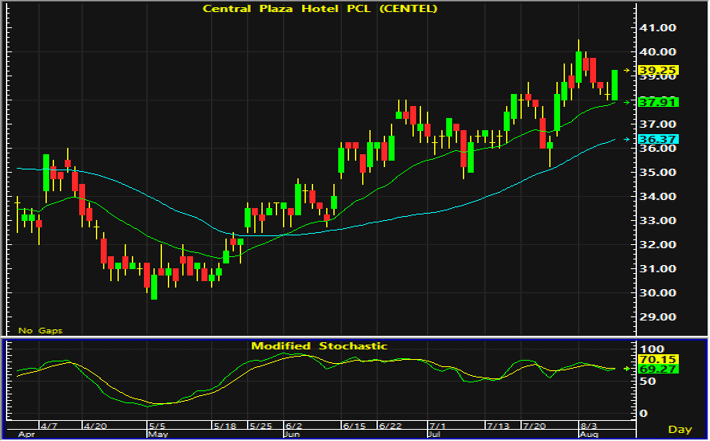Click the last green candlestick on the chart
Image resolution: width=710 pixels, height=441 pixels.
tap(614, 85)
